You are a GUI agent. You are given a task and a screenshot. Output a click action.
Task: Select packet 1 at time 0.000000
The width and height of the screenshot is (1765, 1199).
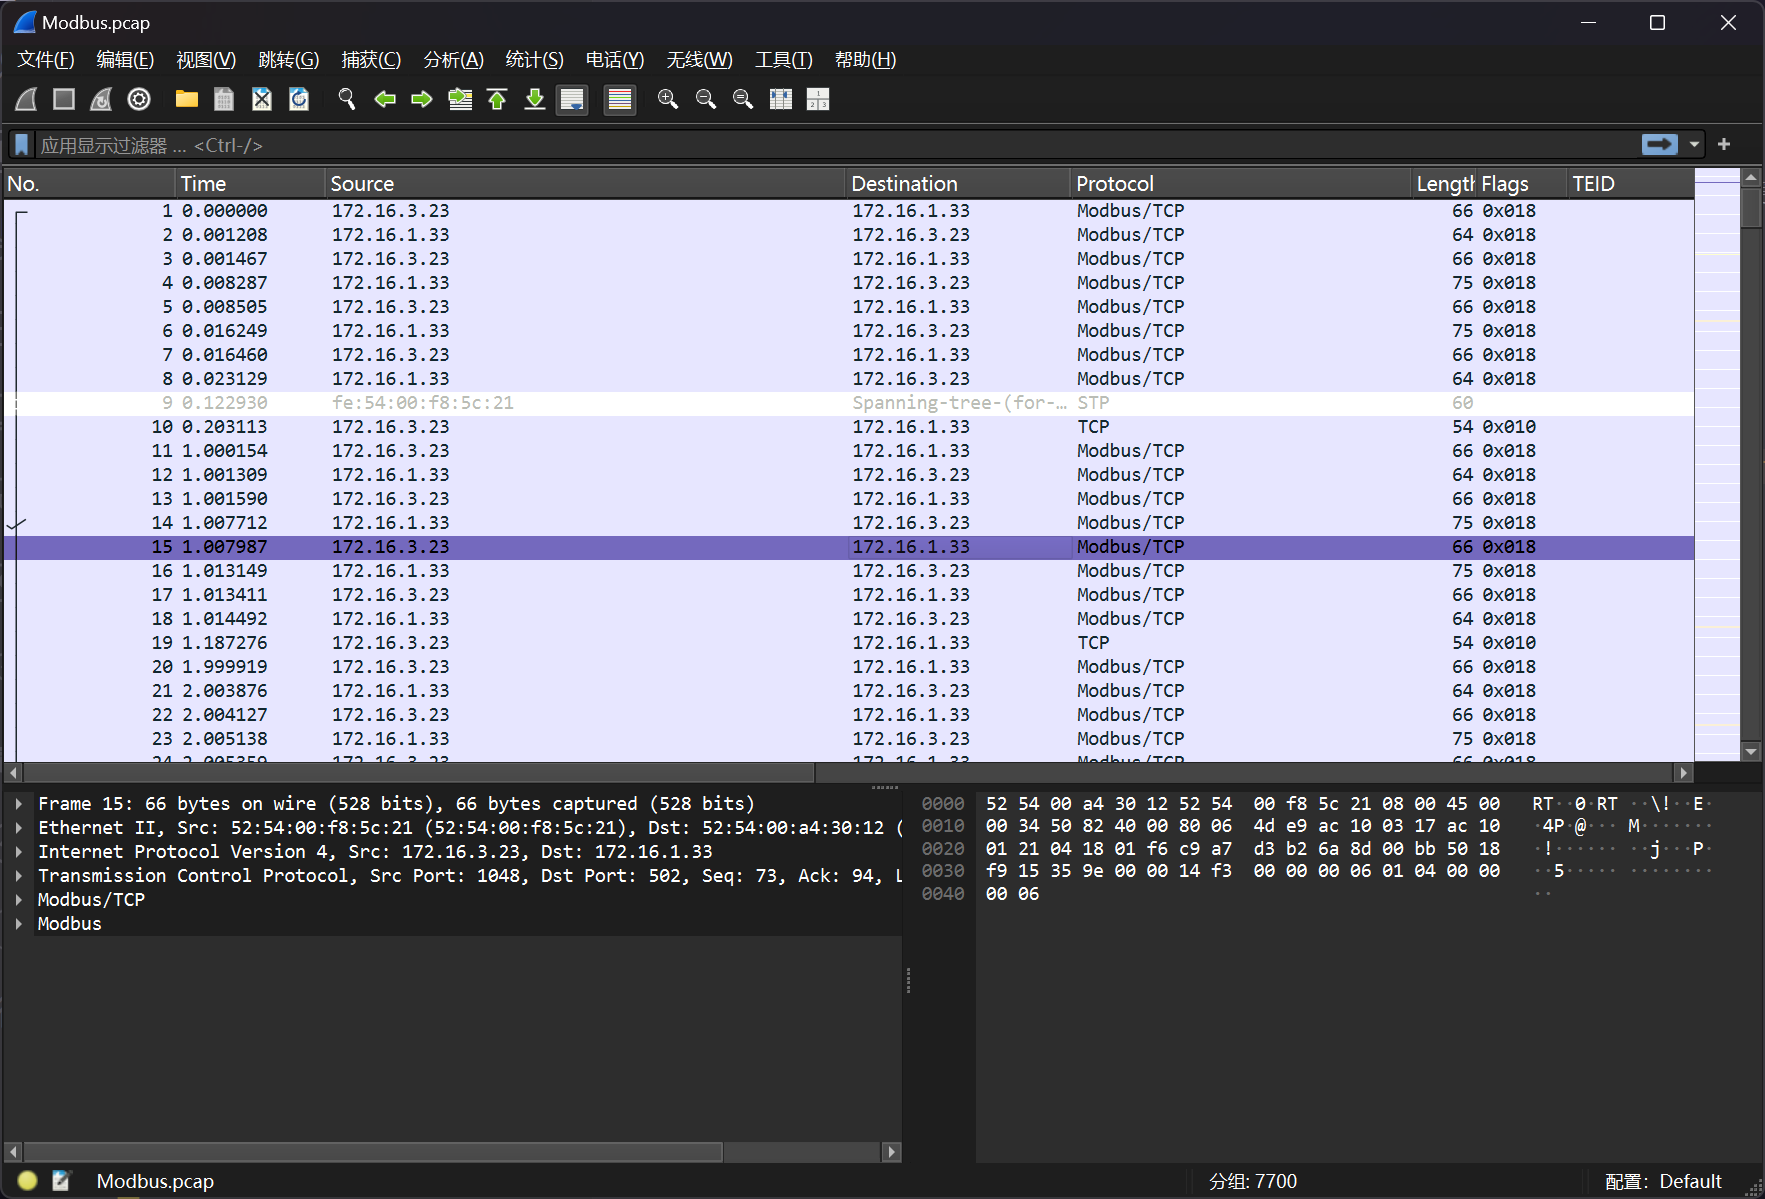click(848, 211)
